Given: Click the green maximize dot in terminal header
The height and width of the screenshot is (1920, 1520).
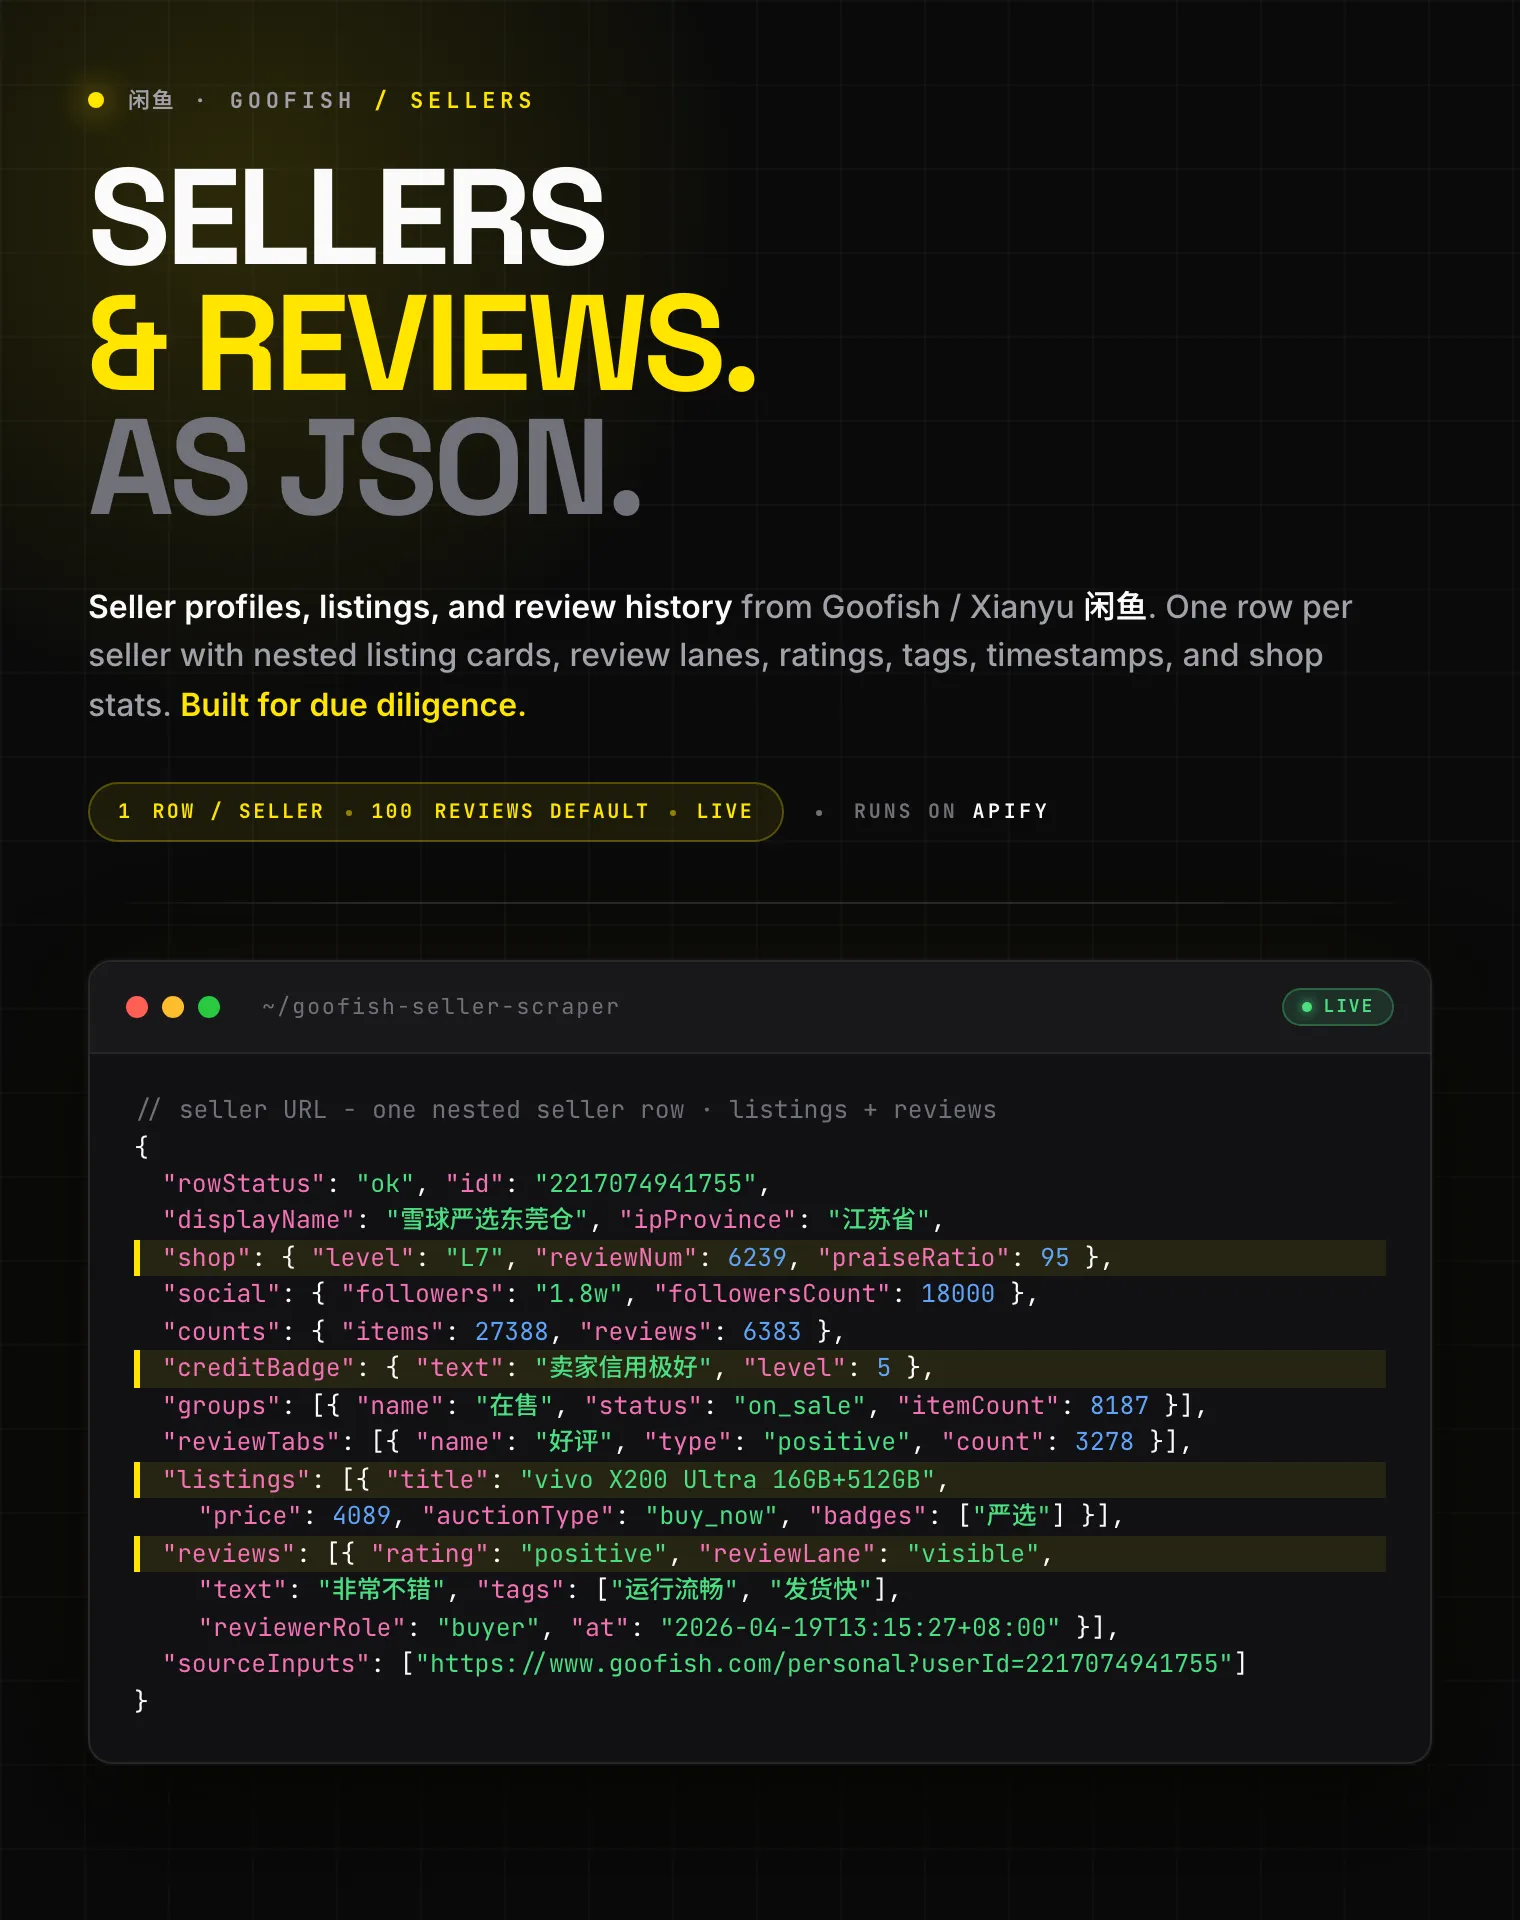Looking at the screenshot, I should [209, 1007].
